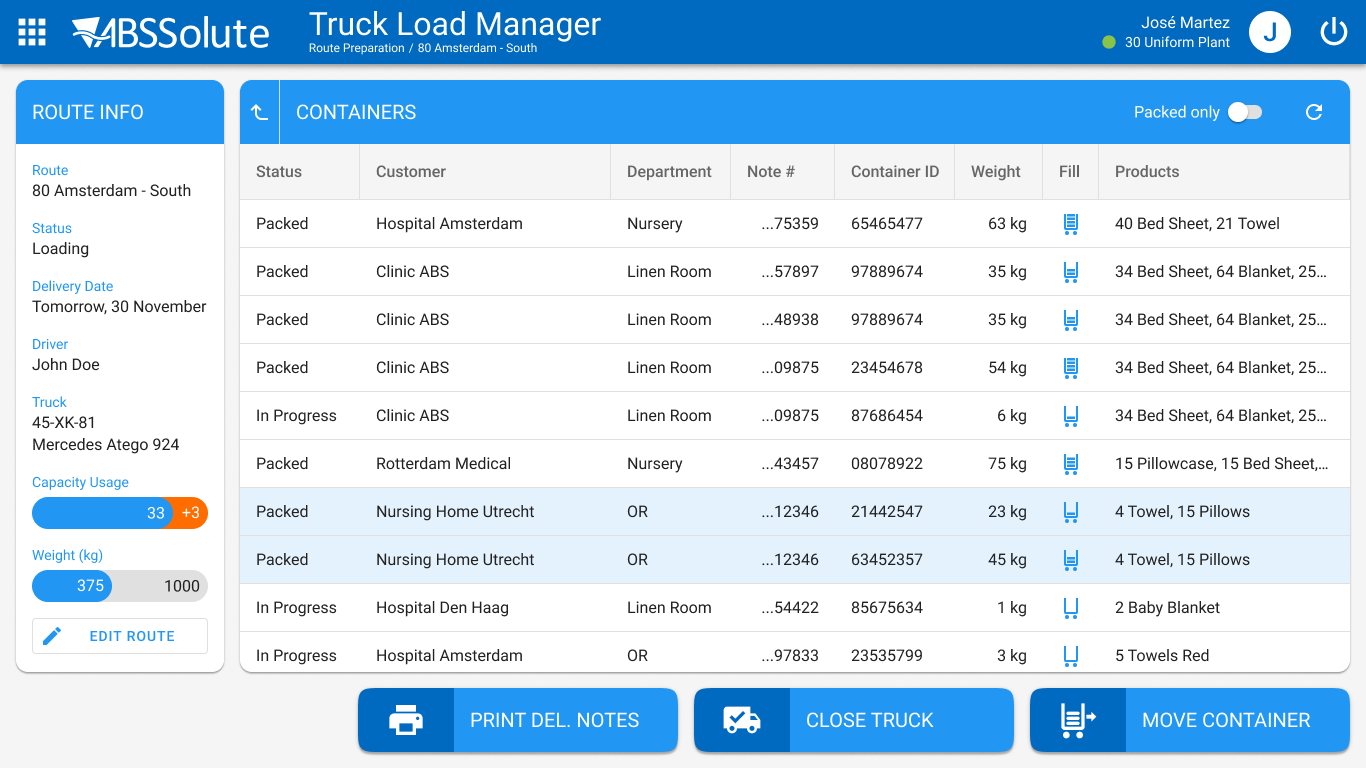Click PRINT DEL. NOTES button label

coord(555,720)
